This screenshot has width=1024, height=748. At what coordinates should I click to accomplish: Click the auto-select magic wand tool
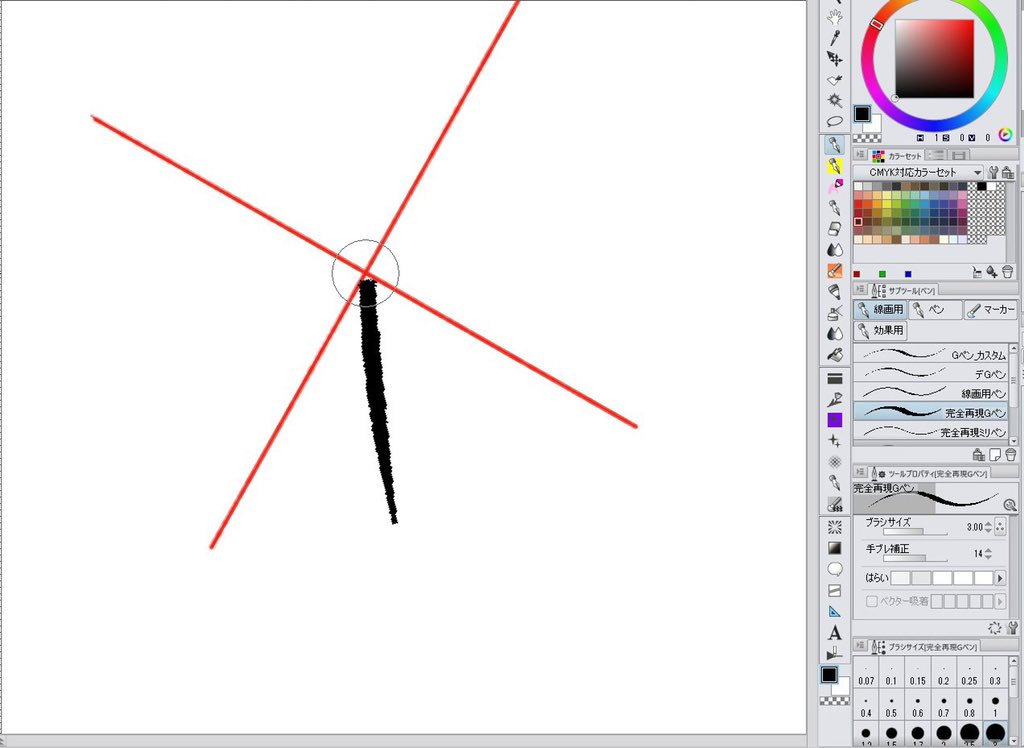coord(835,100)
